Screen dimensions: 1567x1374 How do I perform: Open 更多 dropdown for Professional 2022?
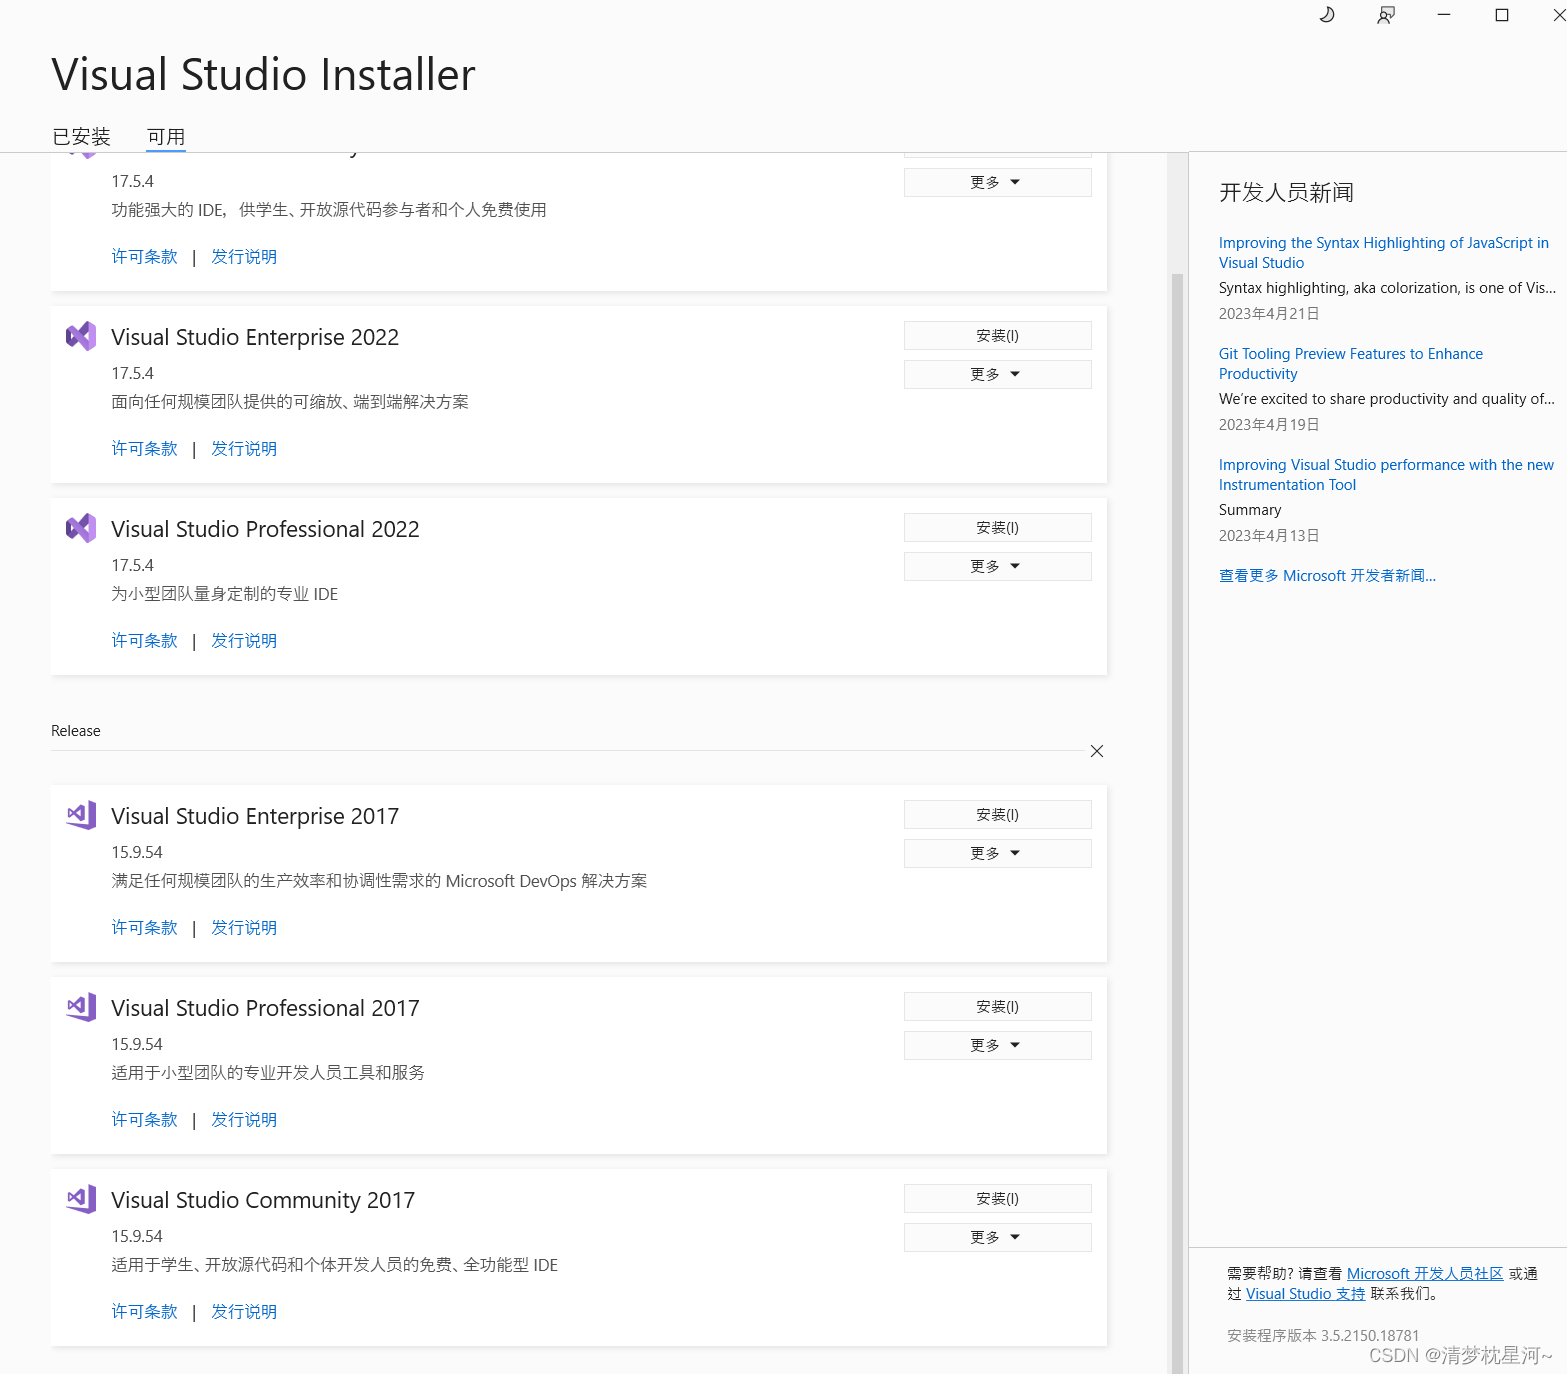point(997,566)
